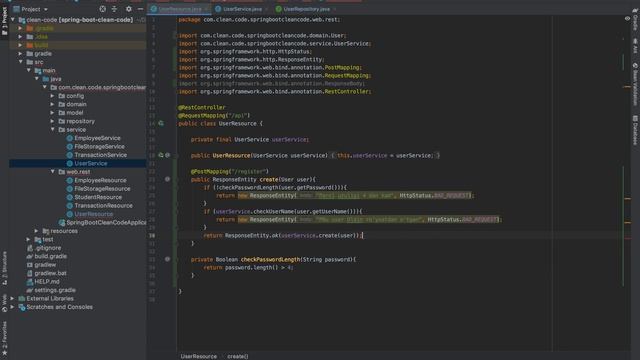Toggle the Structure tool window stripe button
640x360 pixels.
4,268
